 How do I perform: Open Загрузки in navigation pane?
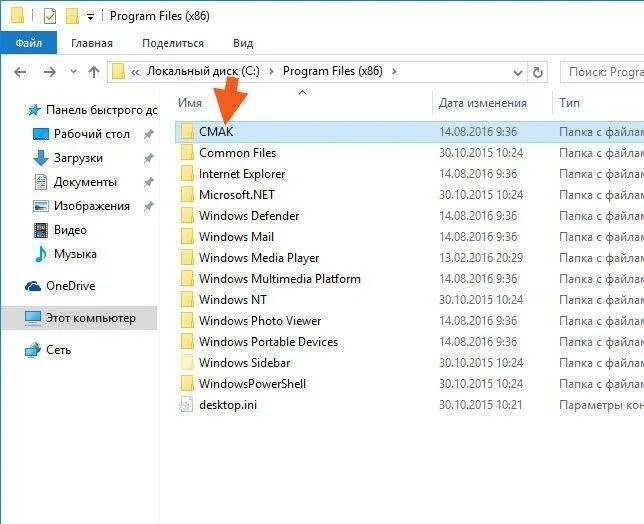point(78,158)
